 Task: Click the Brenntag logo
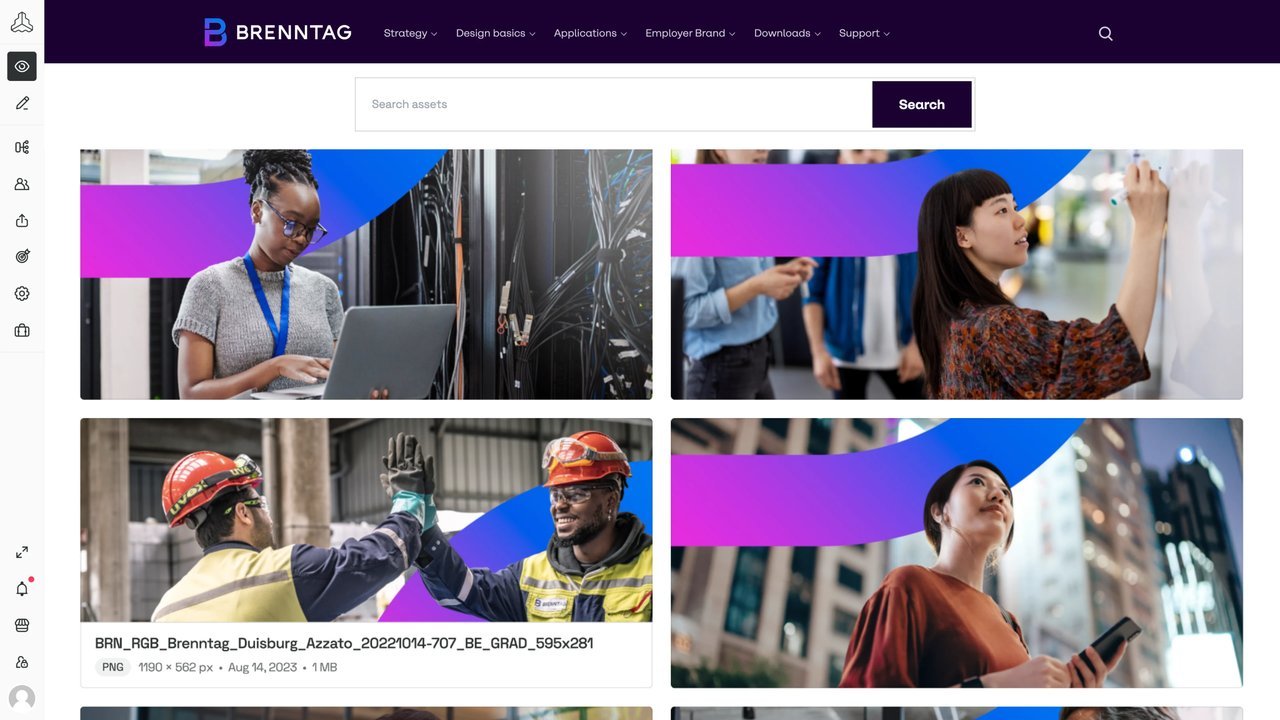point(277,32)
